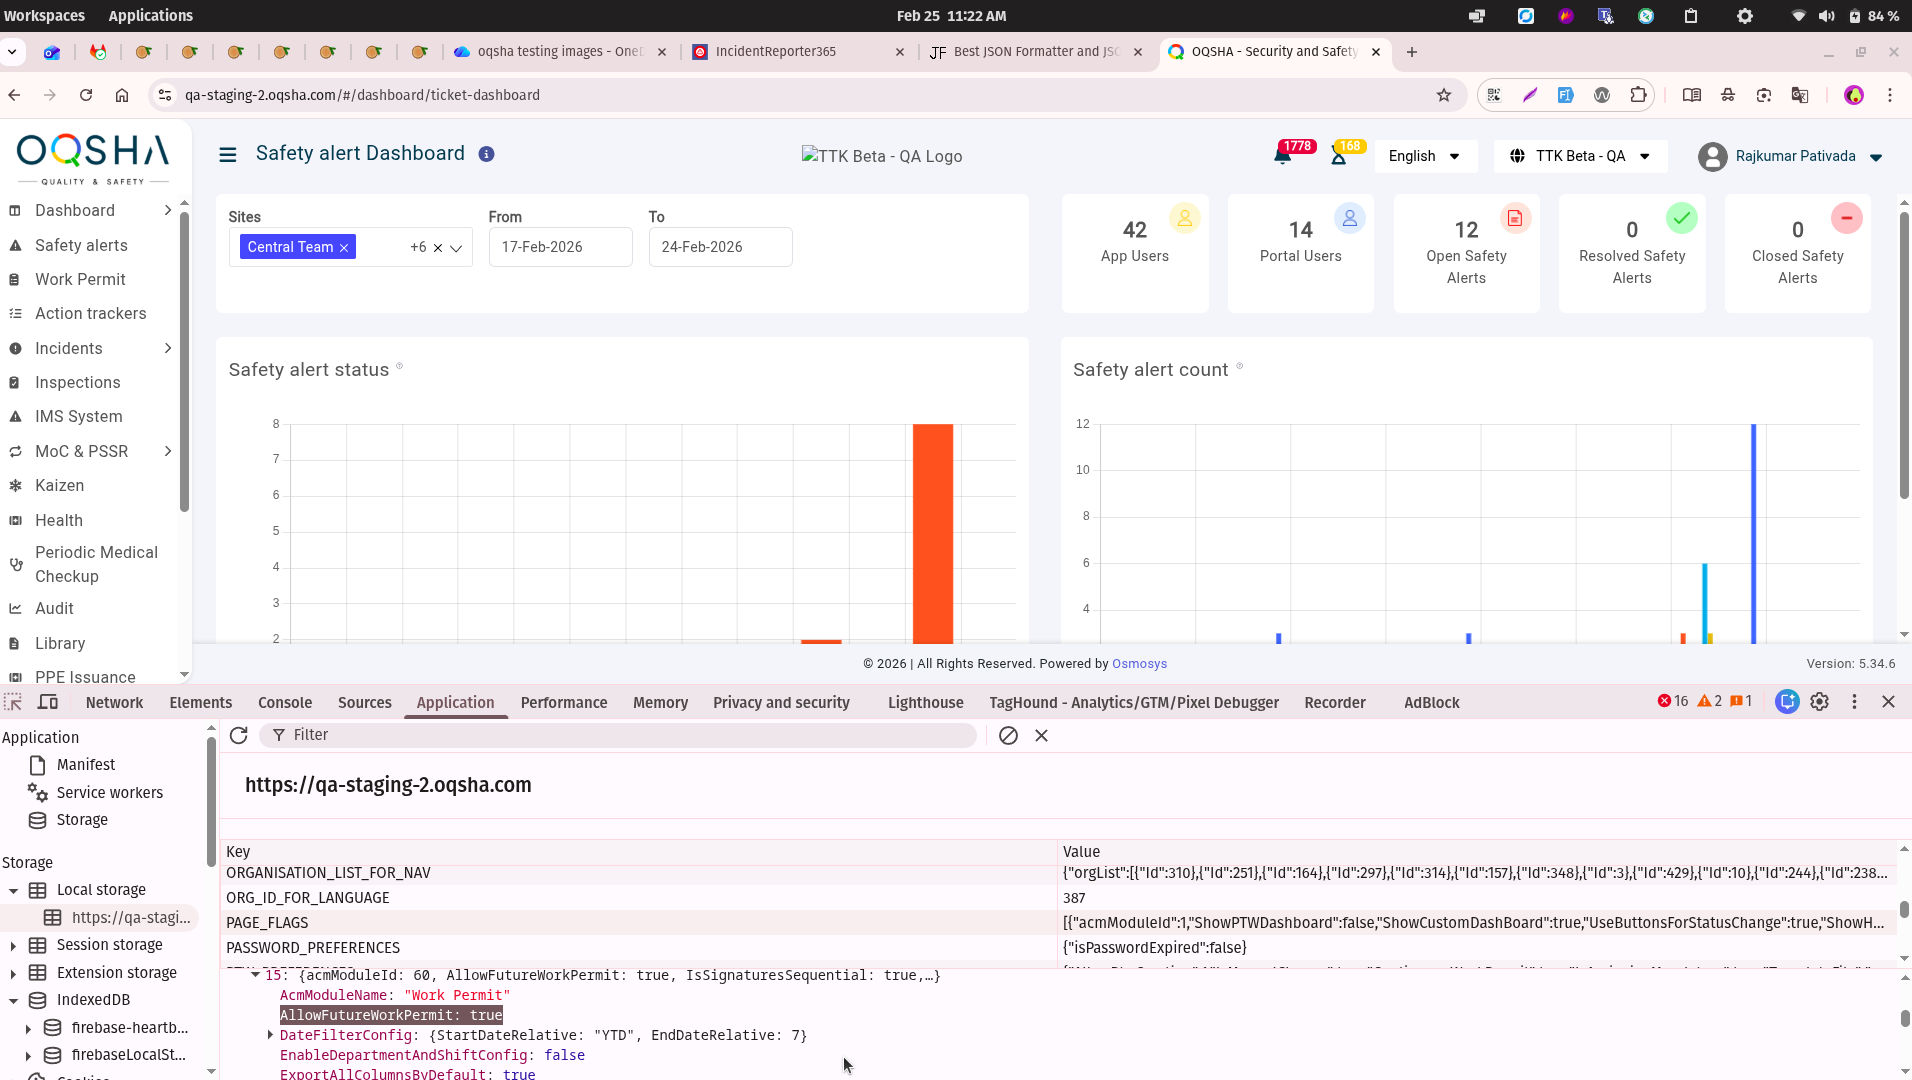Expand the DateFilterConfig object property
Image resolution: width=1912 pixels, height=1080 pixels.
[270, 1035]
